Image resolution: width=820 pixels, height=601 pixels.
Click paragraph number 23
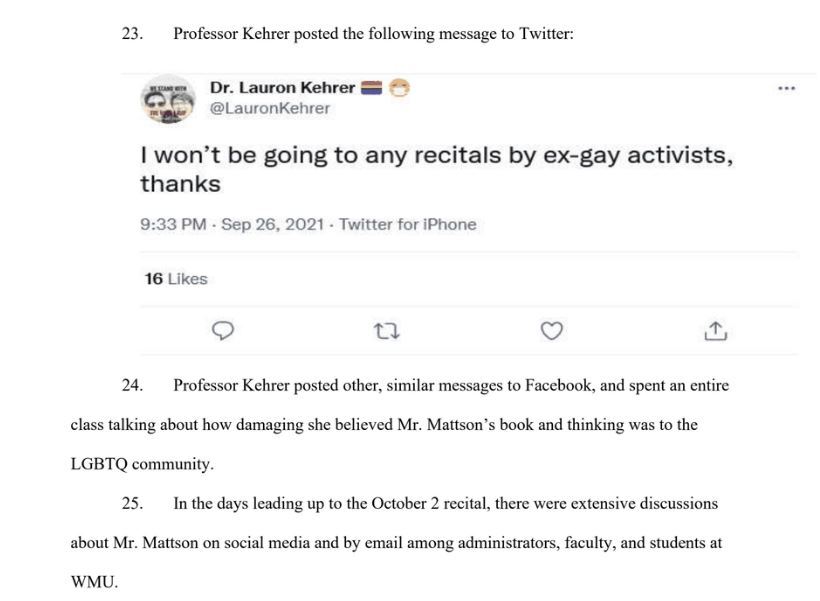pos(132,33)
